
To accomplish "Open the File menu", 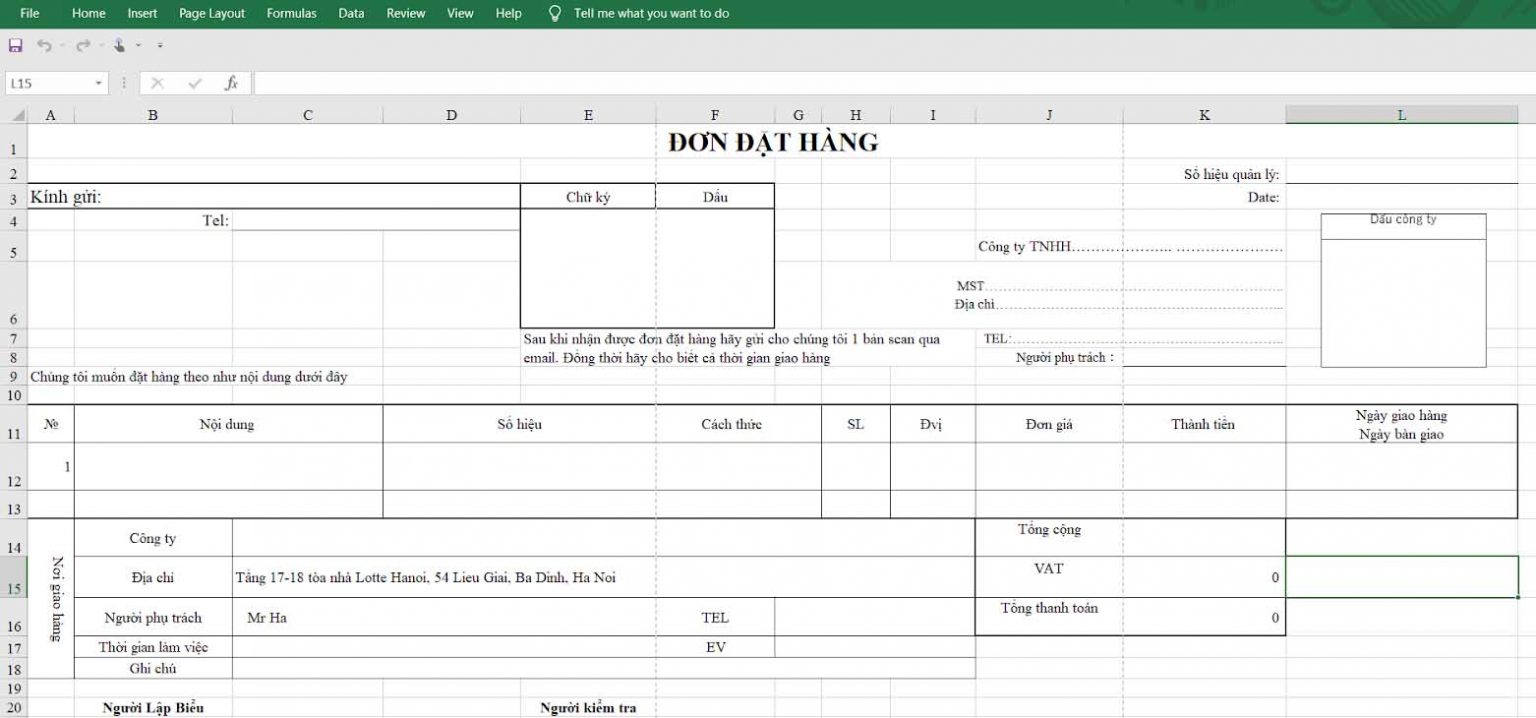I will [x=29, y=13].
